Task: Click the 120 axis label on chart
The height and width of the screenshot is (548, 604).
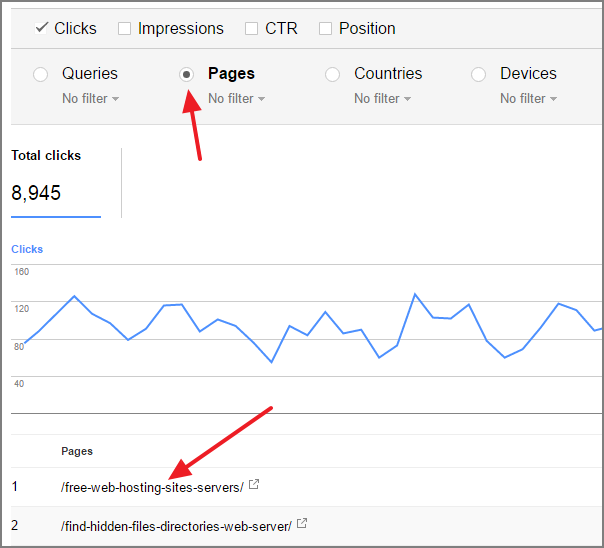Action: [x=22, y=308]
